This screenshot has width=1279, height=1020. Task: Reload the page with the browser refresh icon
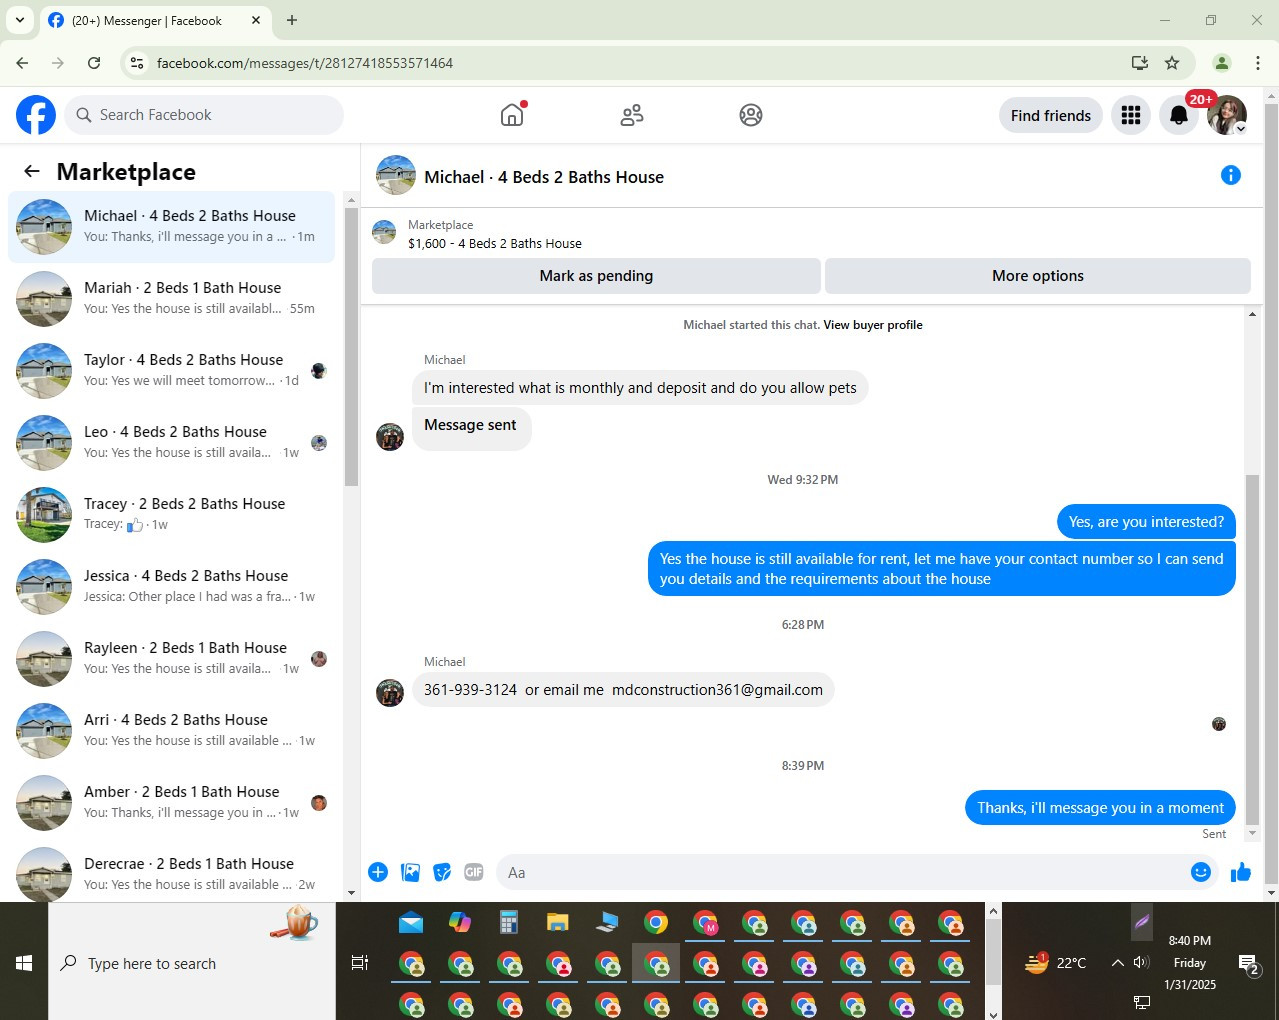94,63
